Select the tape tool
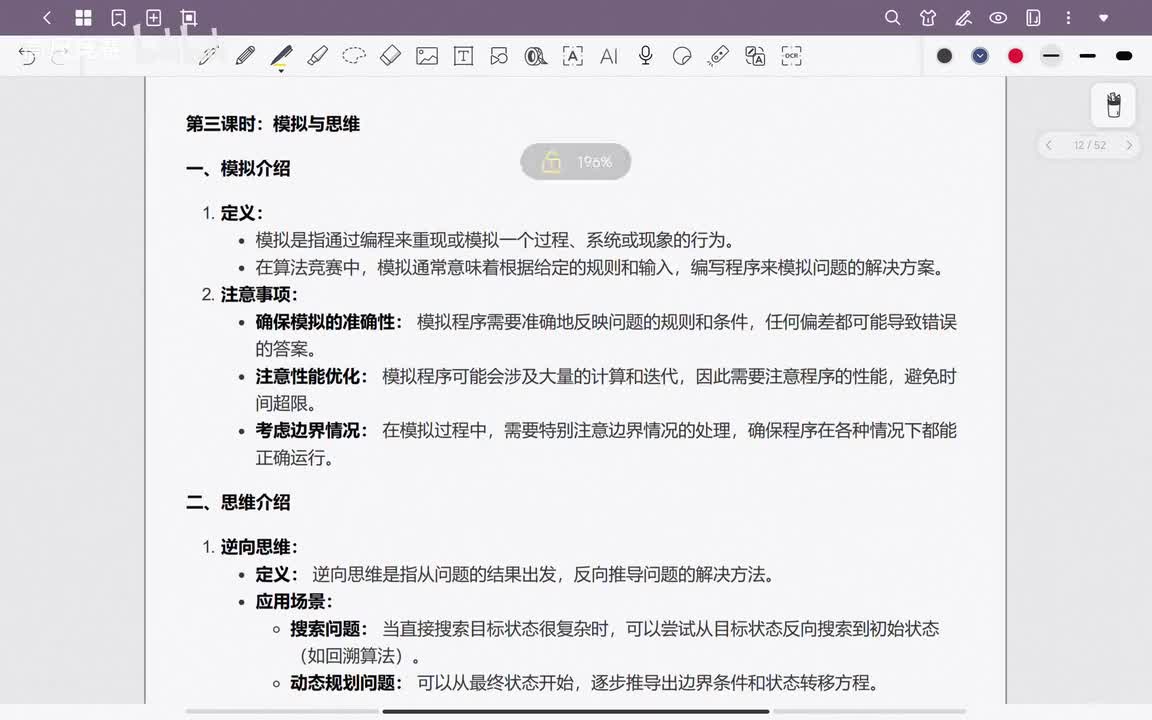The height and width of the screenshot is (720, 1152). click(x=536, y=56)
